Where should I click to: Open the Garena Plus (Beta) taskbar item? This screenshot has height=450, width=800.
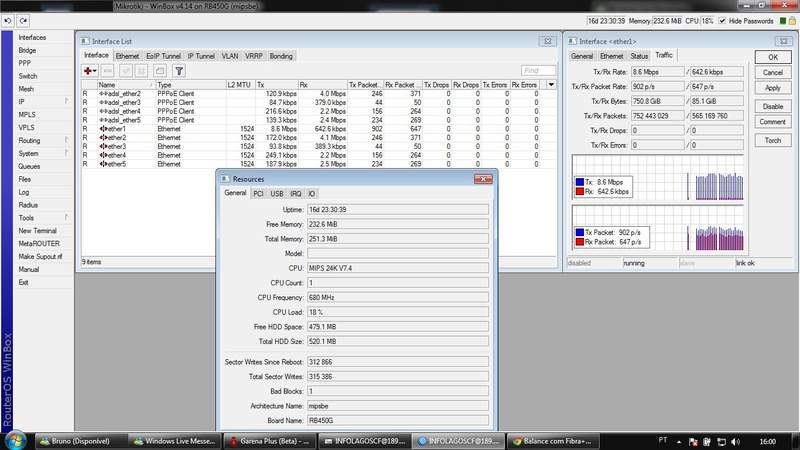click(x=269, y=441)
